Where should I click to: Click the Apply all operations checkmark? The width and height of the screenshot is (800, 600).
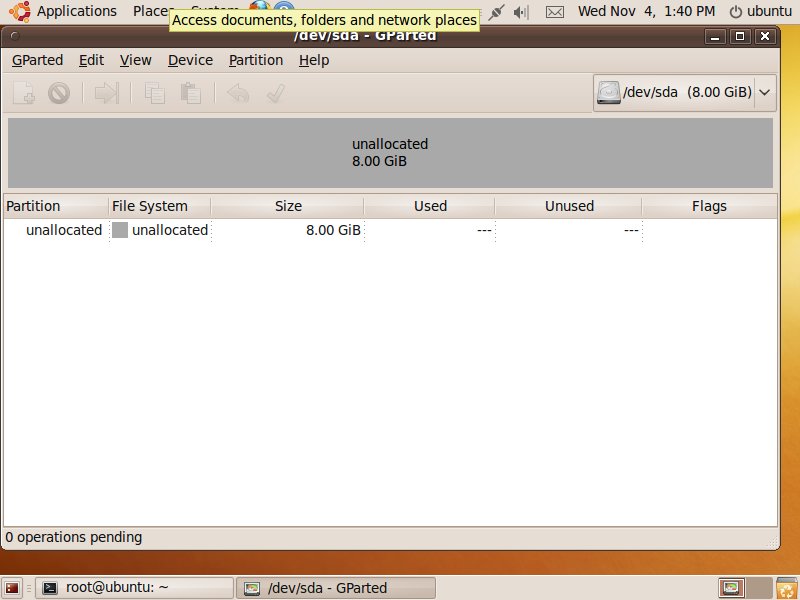[x=276, y=93]
